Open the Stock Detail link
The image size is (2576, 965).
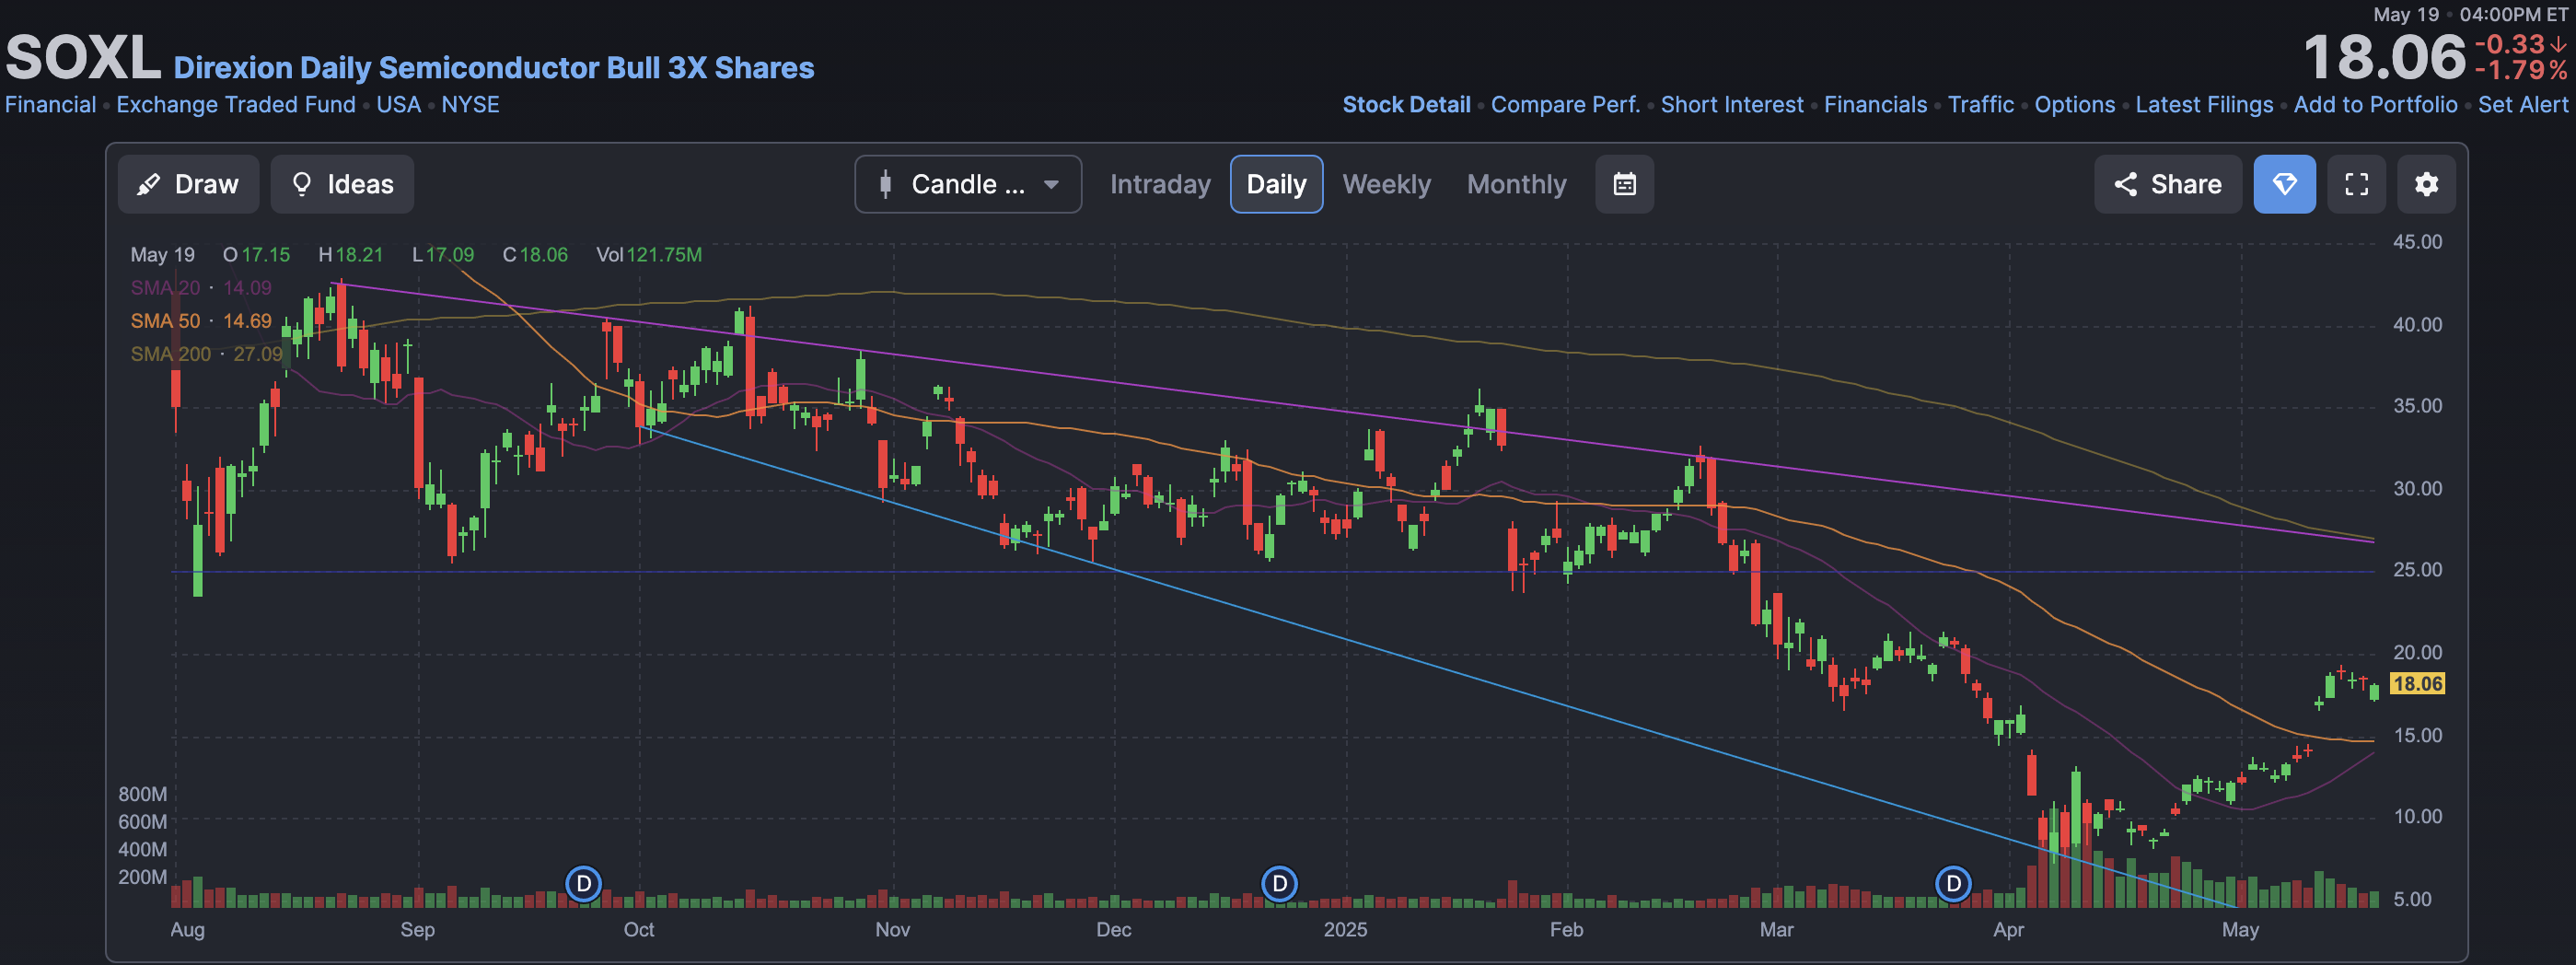(1406, 105)
